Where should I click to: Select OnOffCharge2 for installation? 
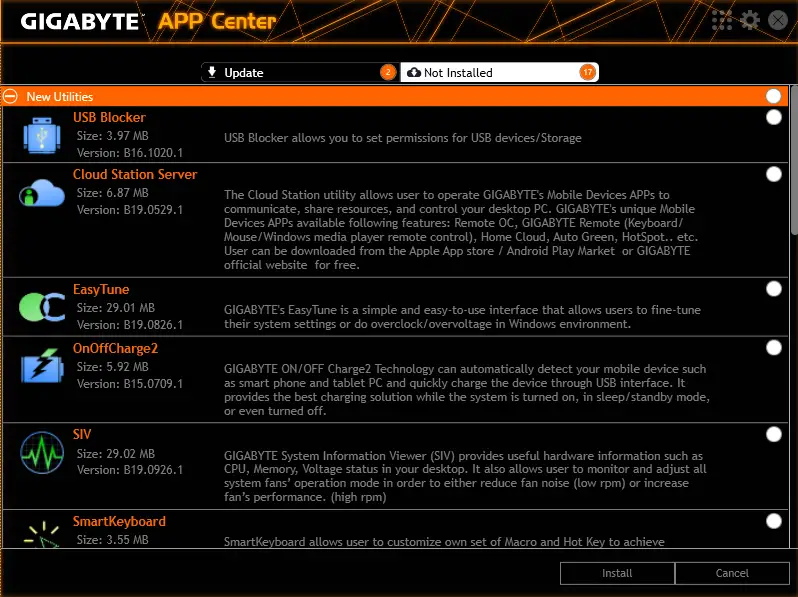[x=774, y=348]
